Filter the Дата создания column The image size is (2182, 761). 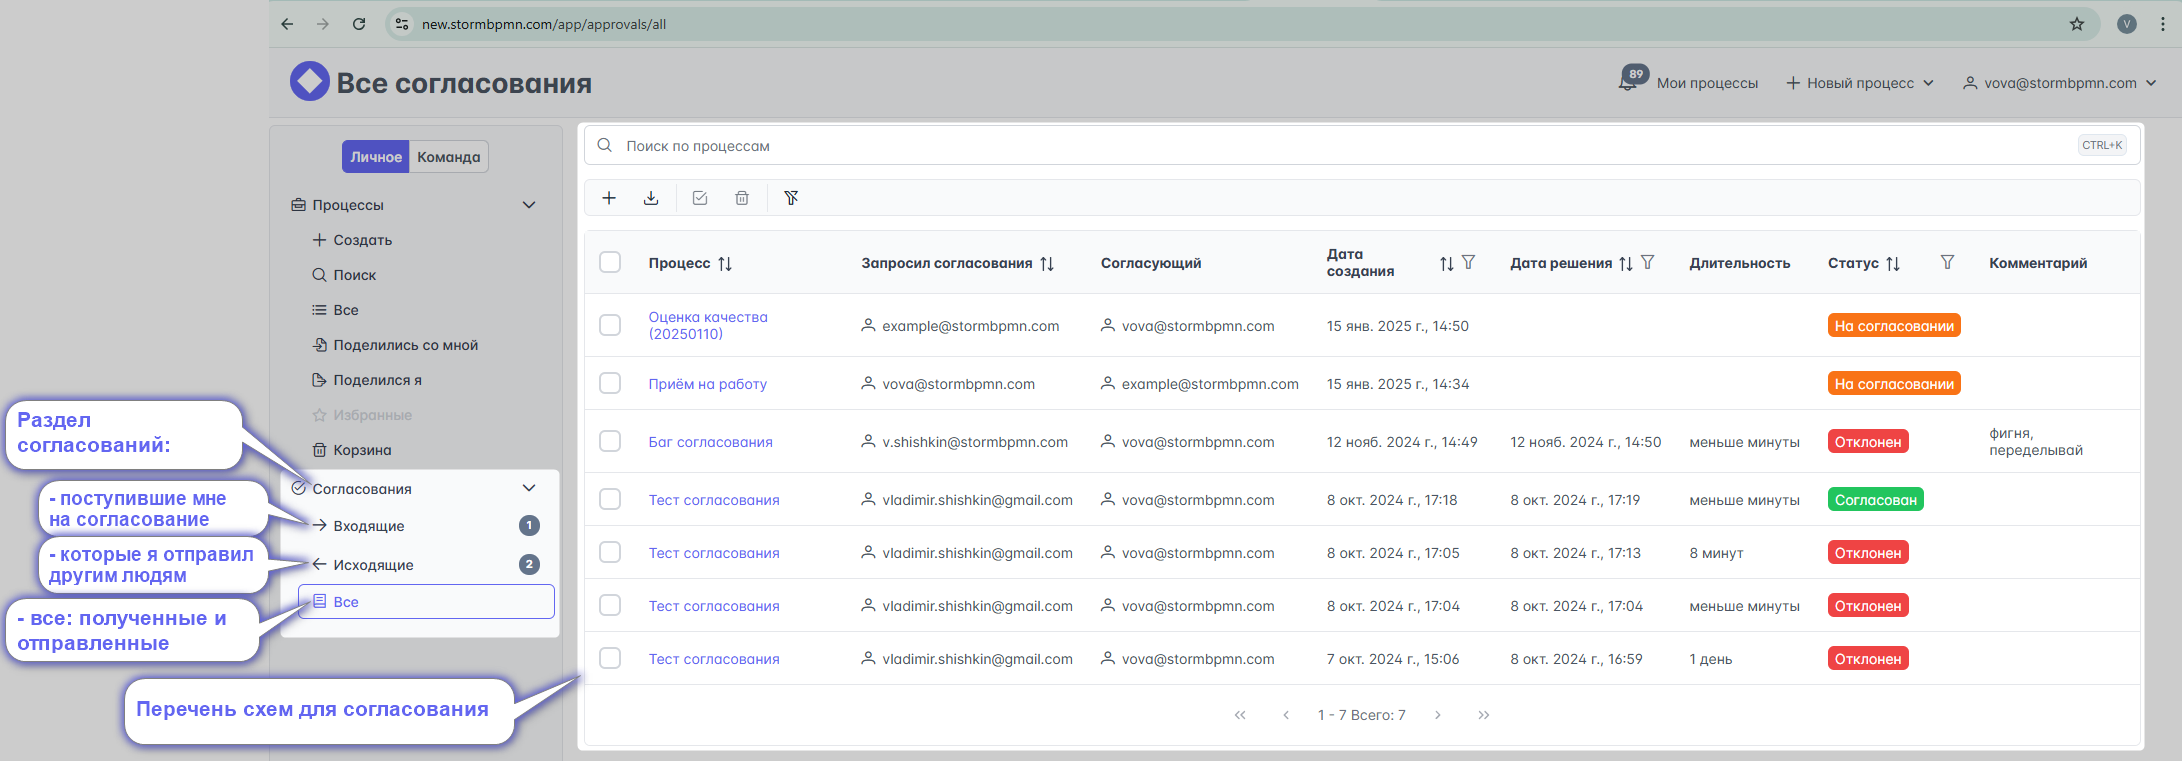(1468, 263)
